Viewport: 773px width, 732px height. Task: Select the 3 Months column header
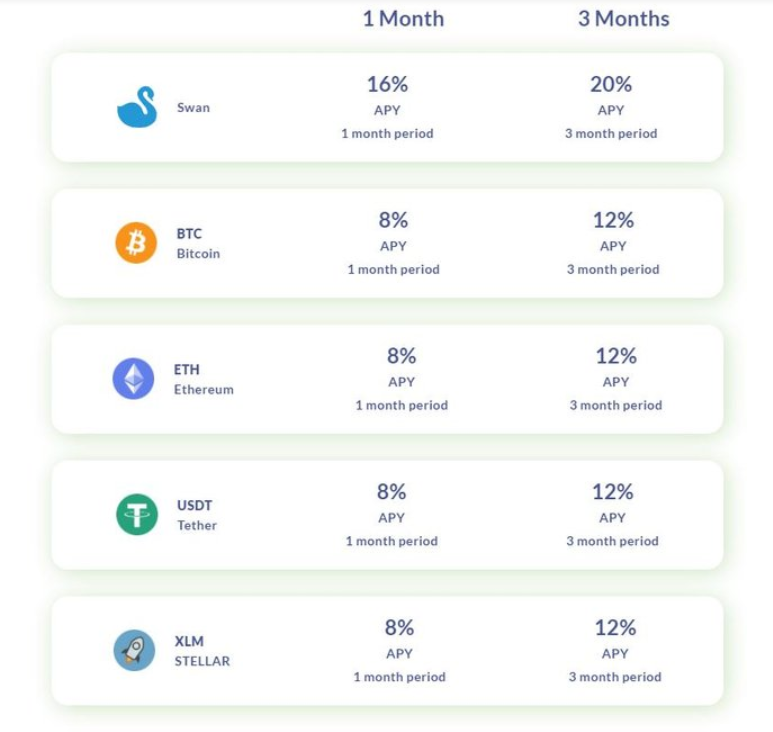point(623,19)
